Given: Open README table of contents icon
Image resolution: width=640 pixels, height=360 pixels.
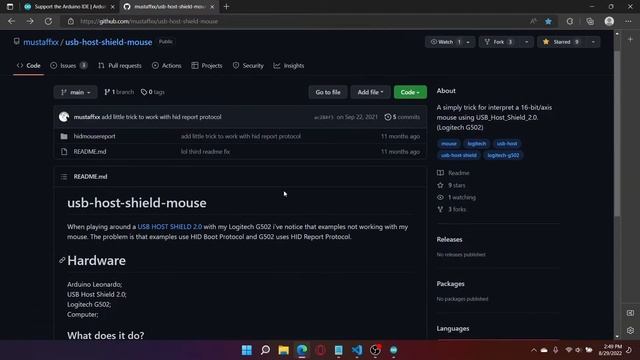Looking at the screenshot, I should pyautogui.click(x=64, y=176).
